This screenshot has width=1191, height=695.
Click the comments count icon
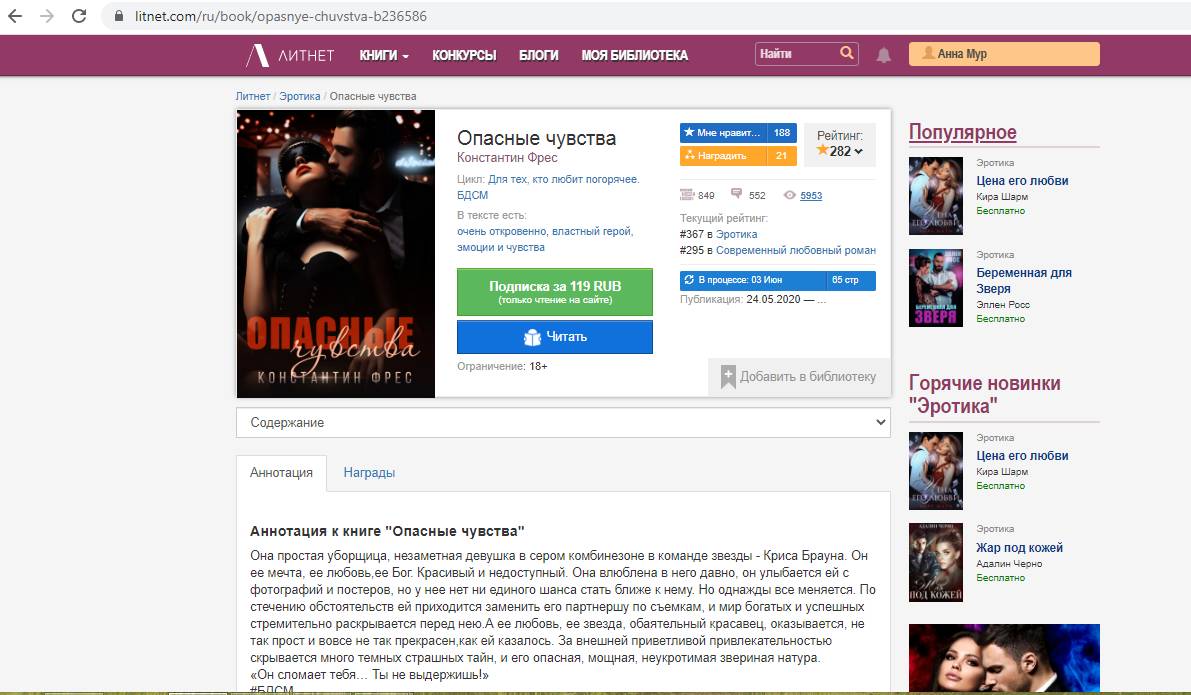[x=736, y=194]
